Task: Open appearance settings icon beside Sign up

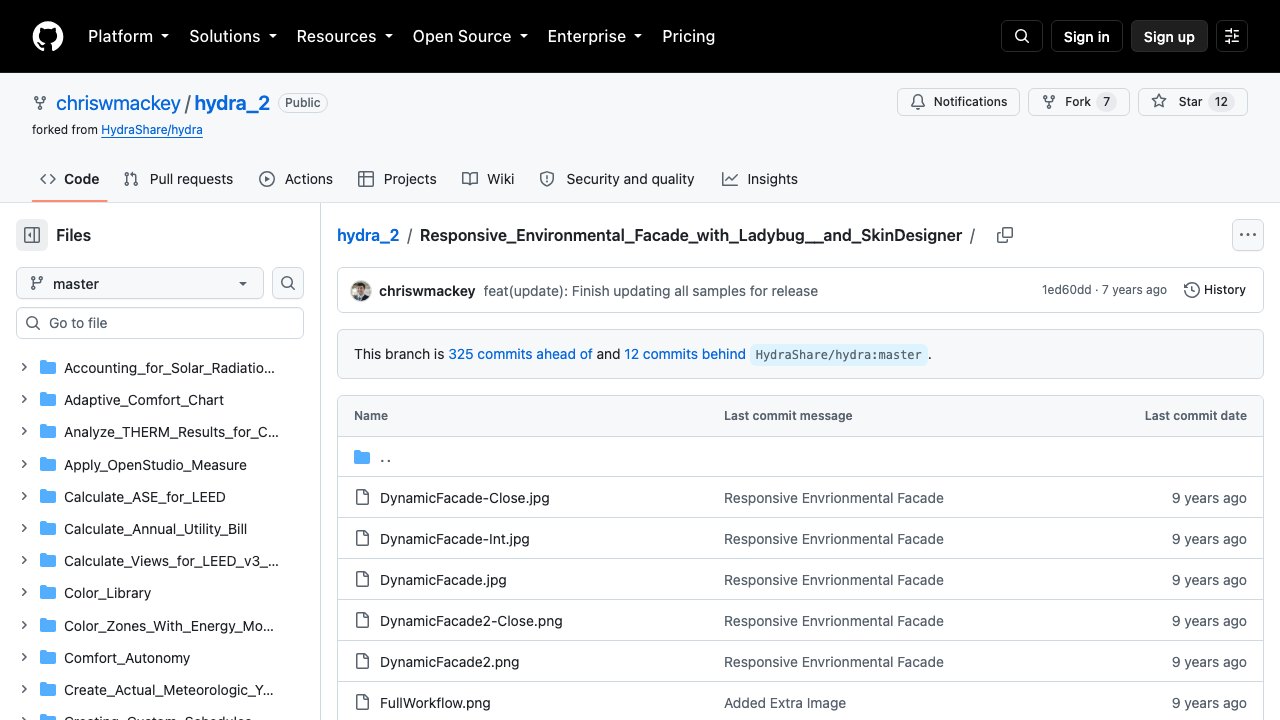Action: 1232,36
